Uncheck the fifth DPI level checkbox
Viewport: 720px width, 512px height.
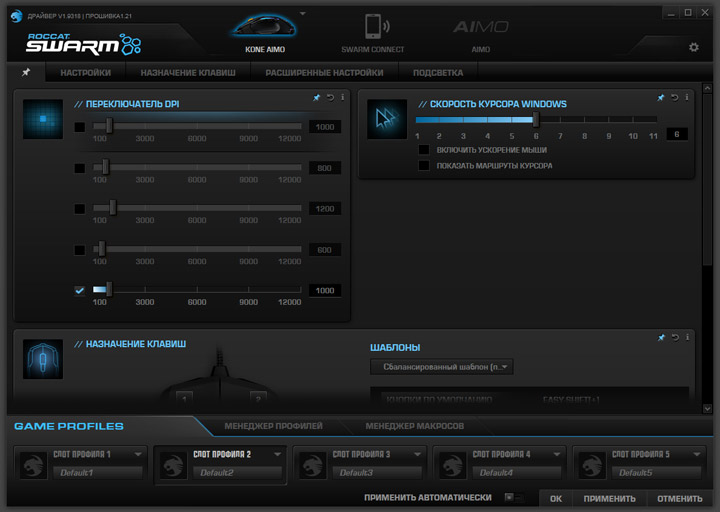point(79,290)
